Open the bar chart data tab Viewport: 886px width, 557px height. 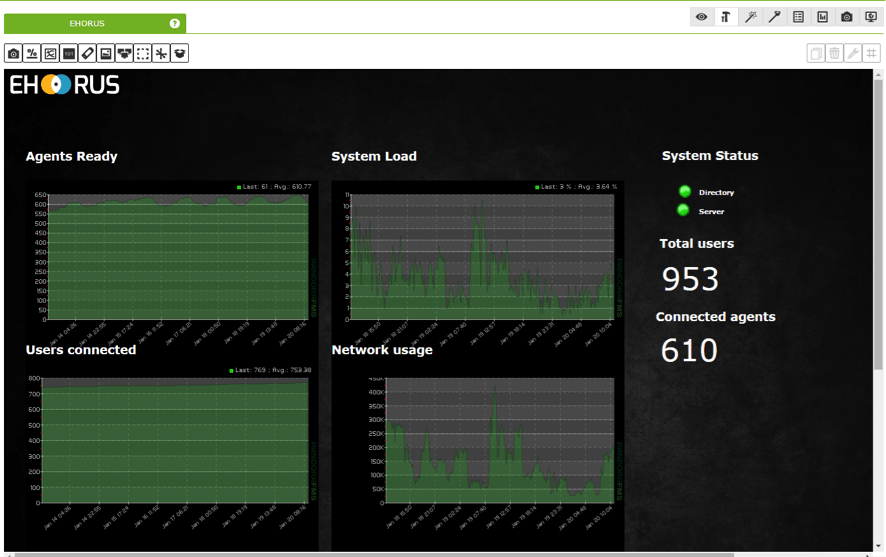click(823, 17)
